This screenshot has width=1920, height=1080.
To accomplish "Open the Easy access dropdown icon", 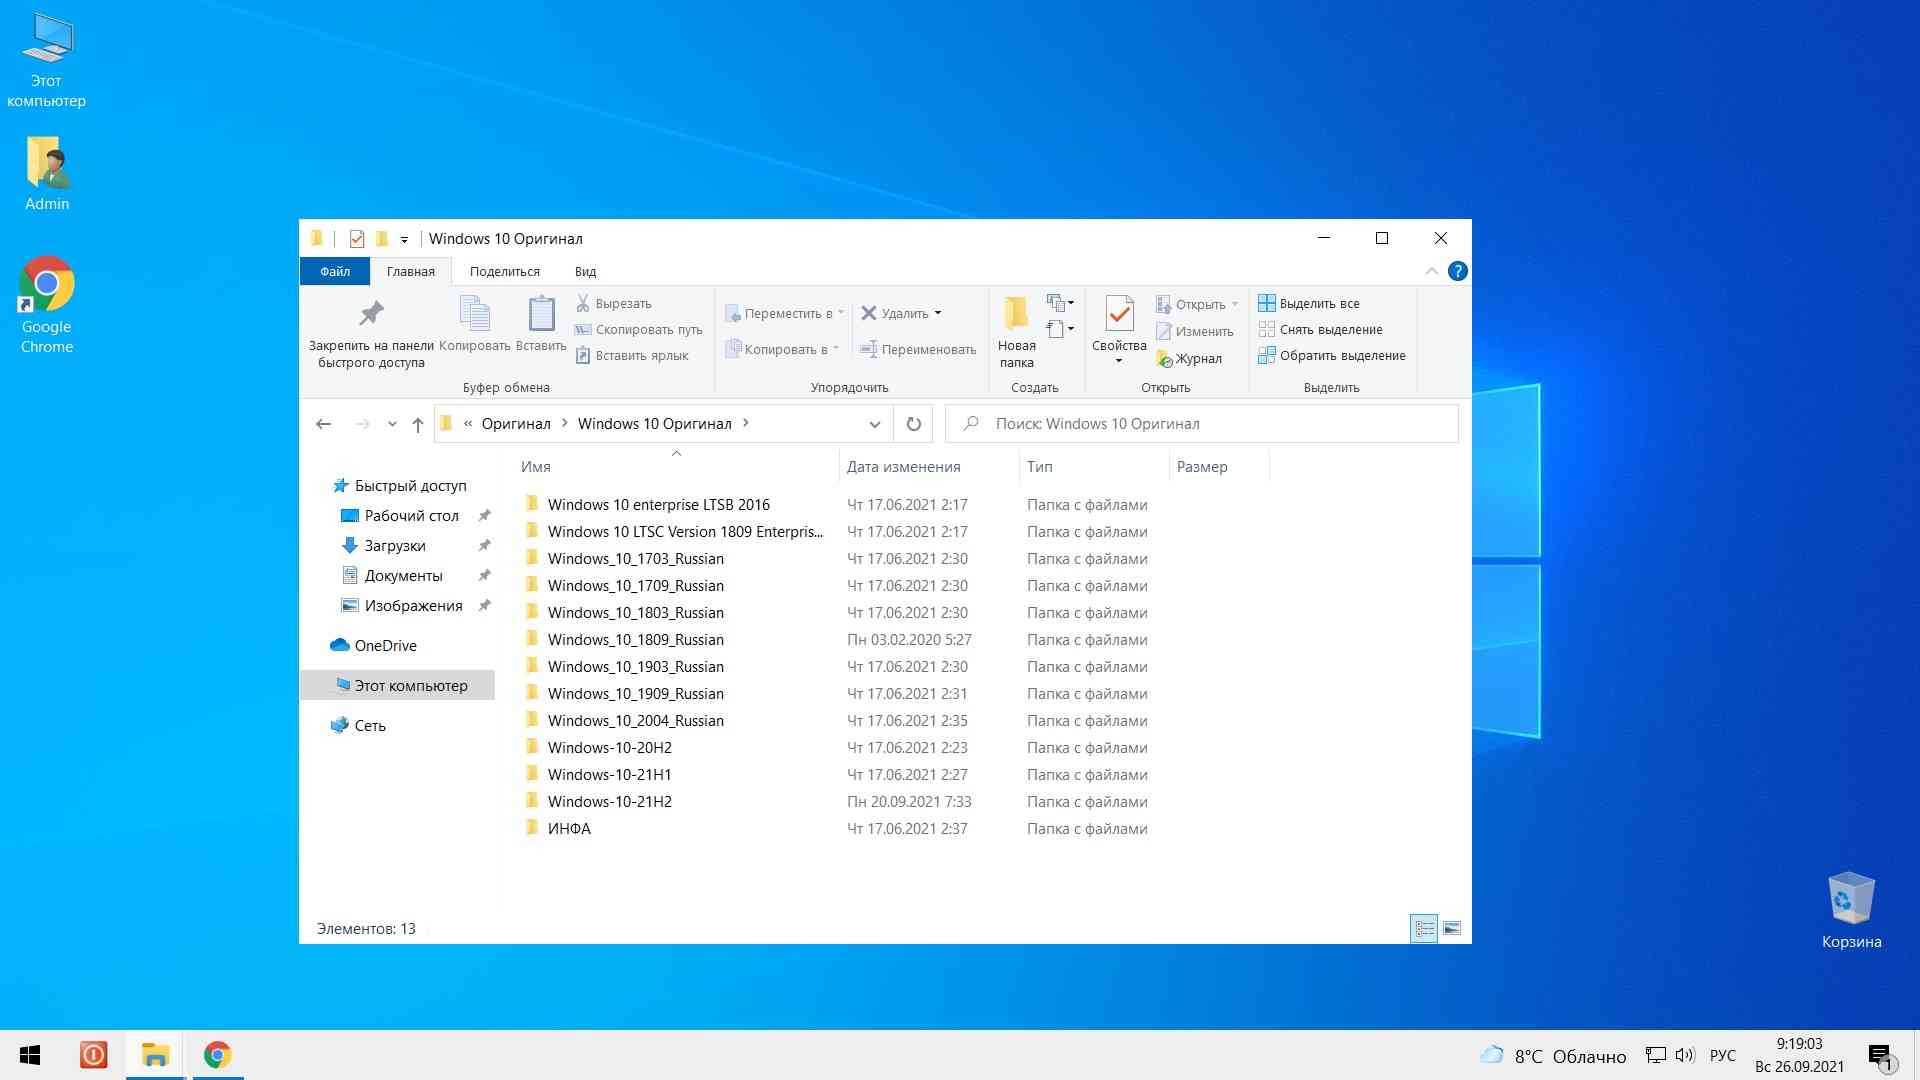I will (1060, 328).
